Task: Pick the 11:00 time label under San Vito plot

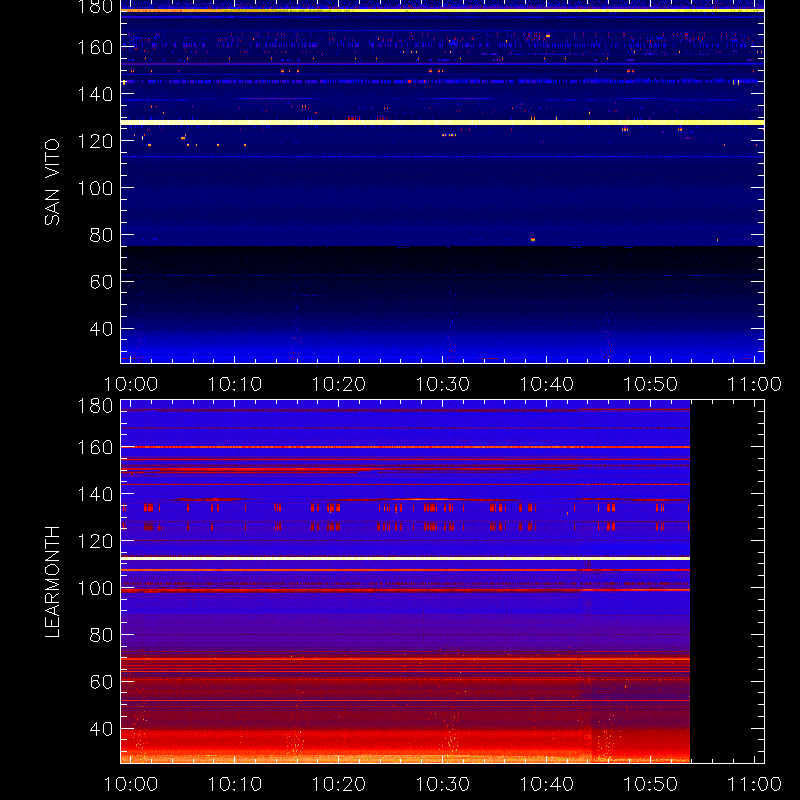Action: 755,384
